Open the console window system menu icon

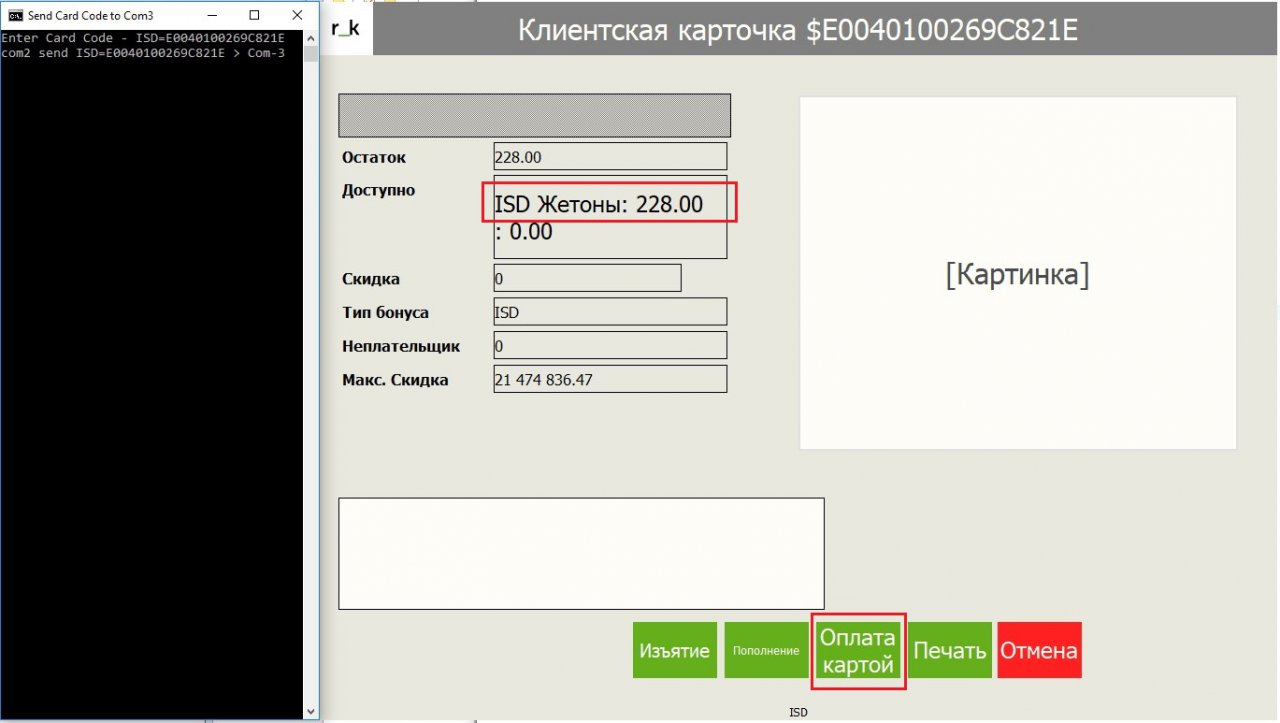click(x=15, y=15)
